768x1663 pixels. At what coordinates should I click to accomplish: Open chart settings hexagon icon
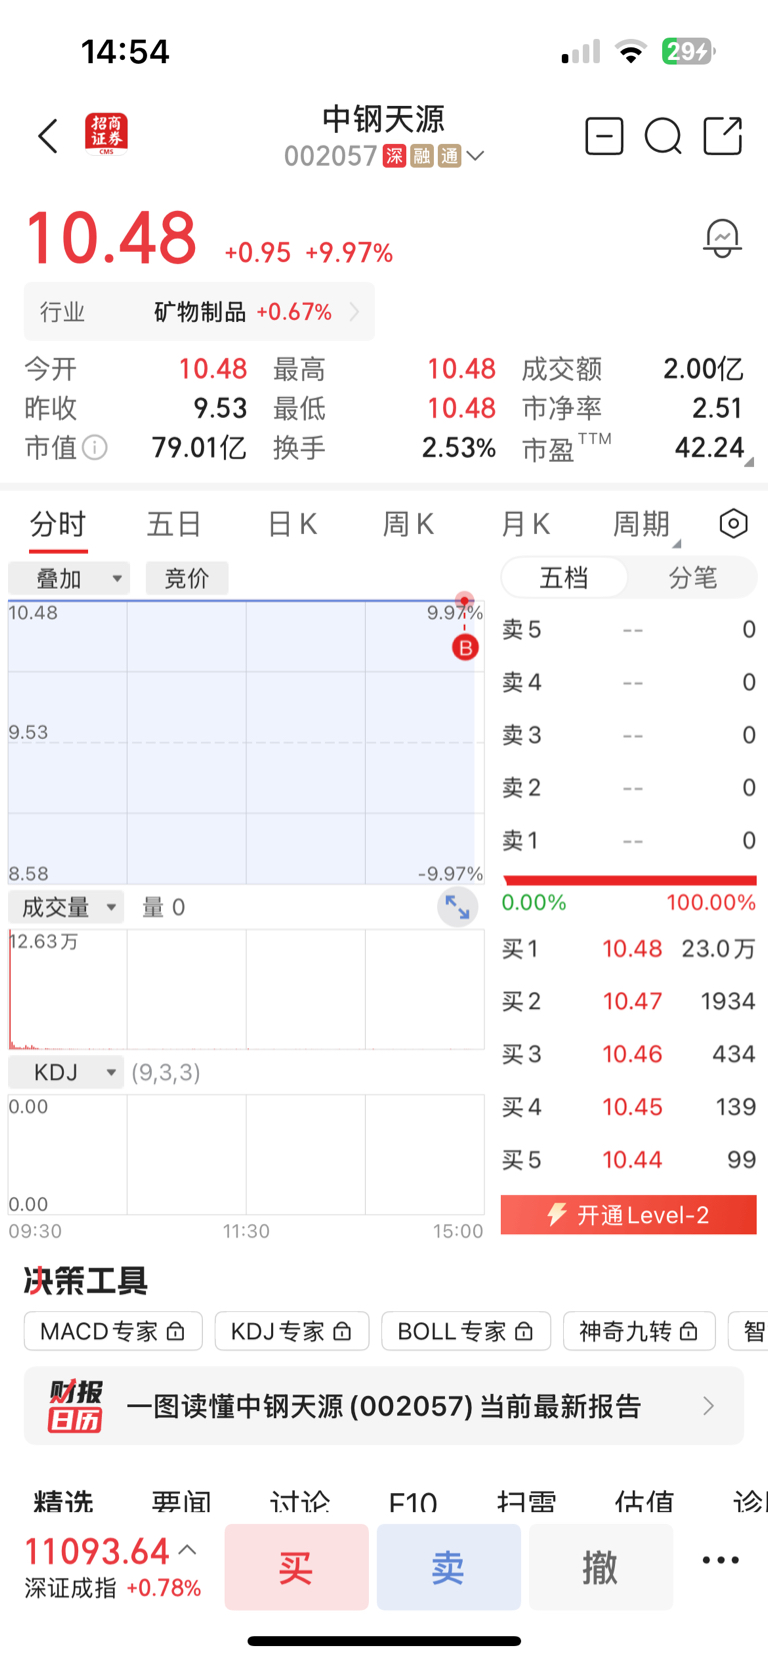pos(733,523)
